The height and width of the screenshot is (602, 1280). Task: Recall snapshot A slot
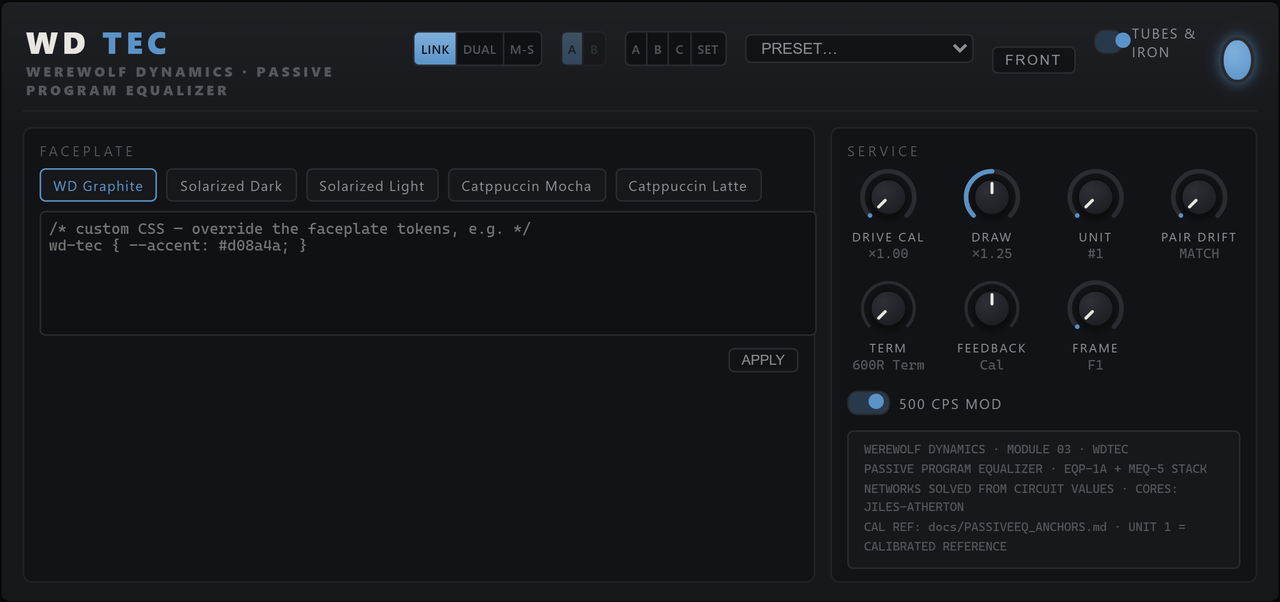(x=636, y=49)
